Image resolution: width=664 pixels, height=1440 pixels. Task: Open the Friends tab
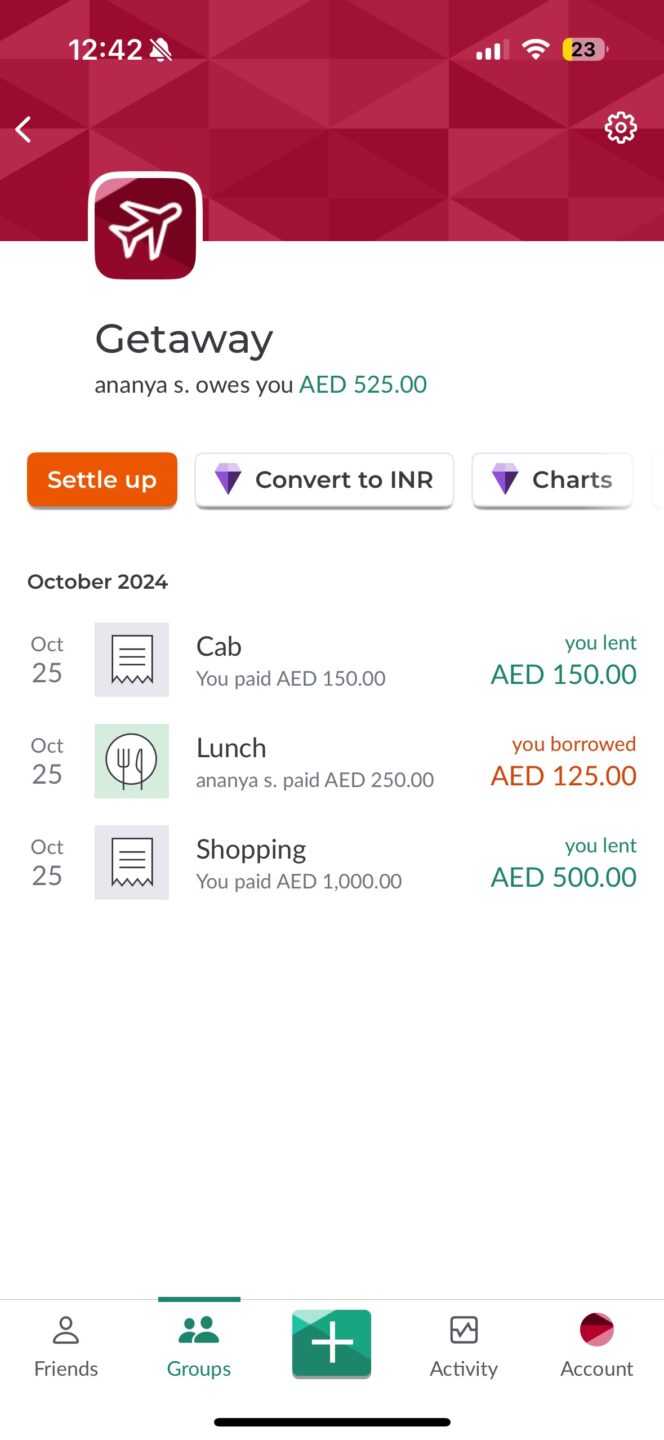pos(65,1345)
